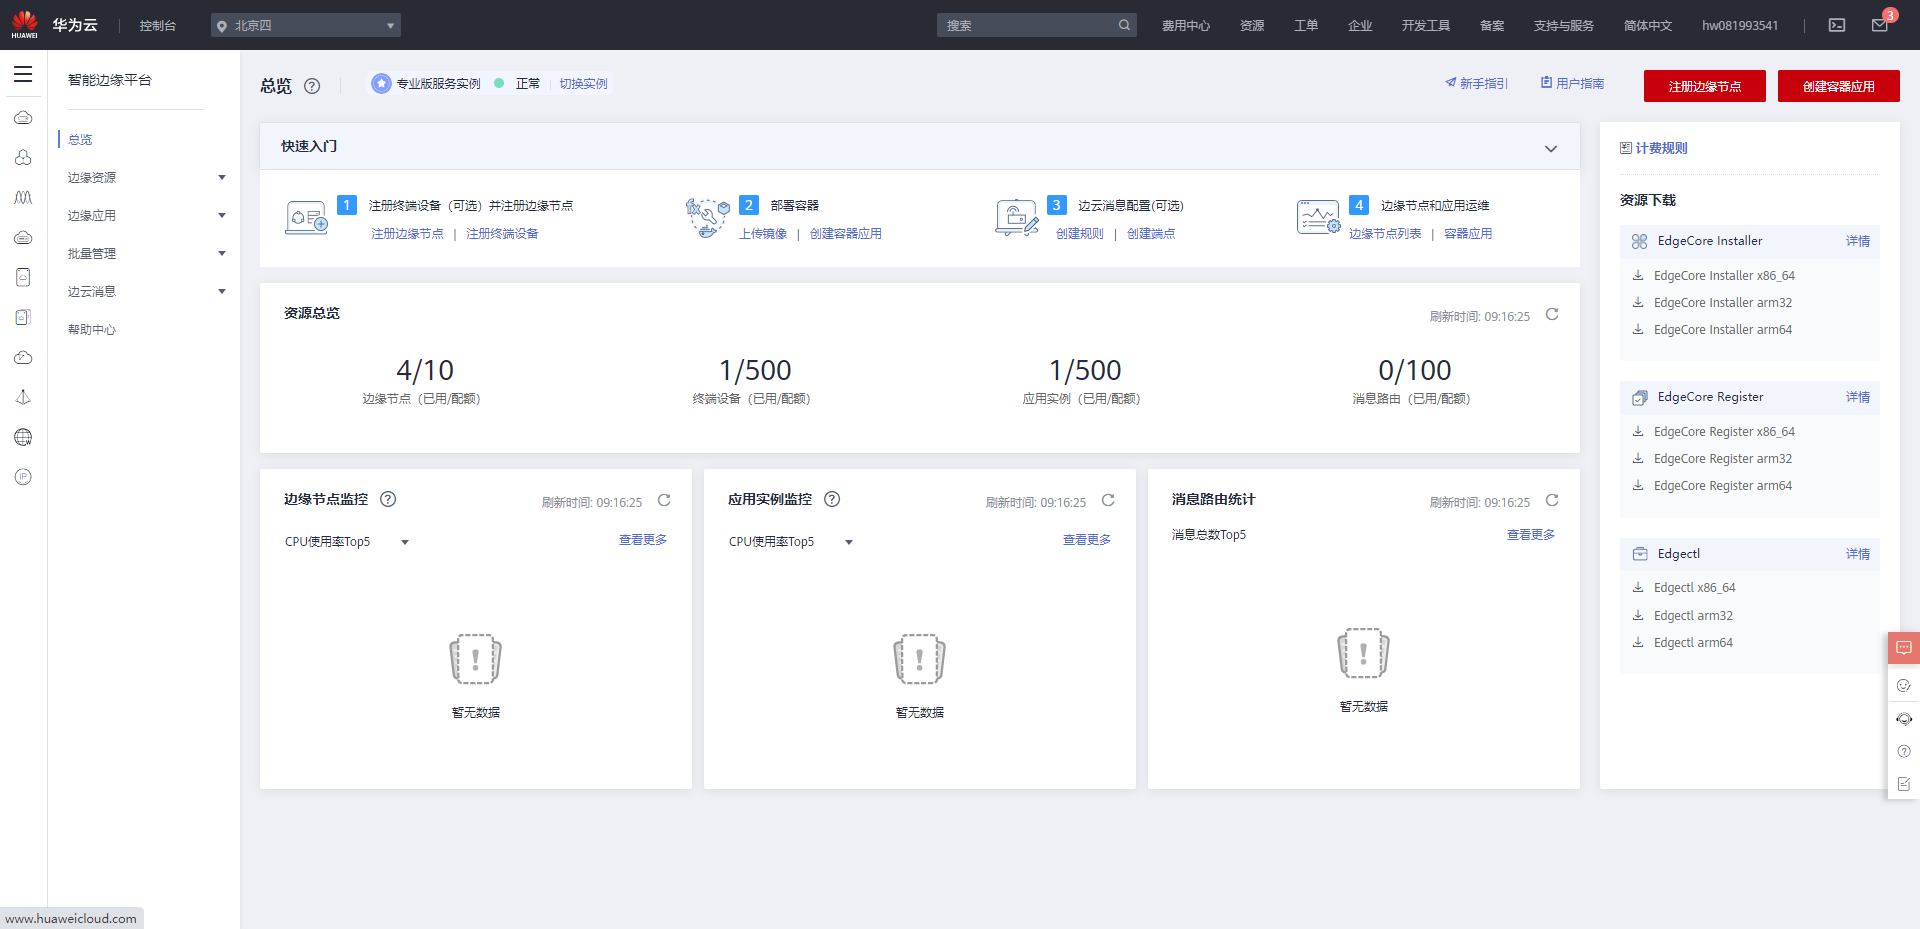
Task: Expand the 边缘资源 menu
Action: coord(146,178)
